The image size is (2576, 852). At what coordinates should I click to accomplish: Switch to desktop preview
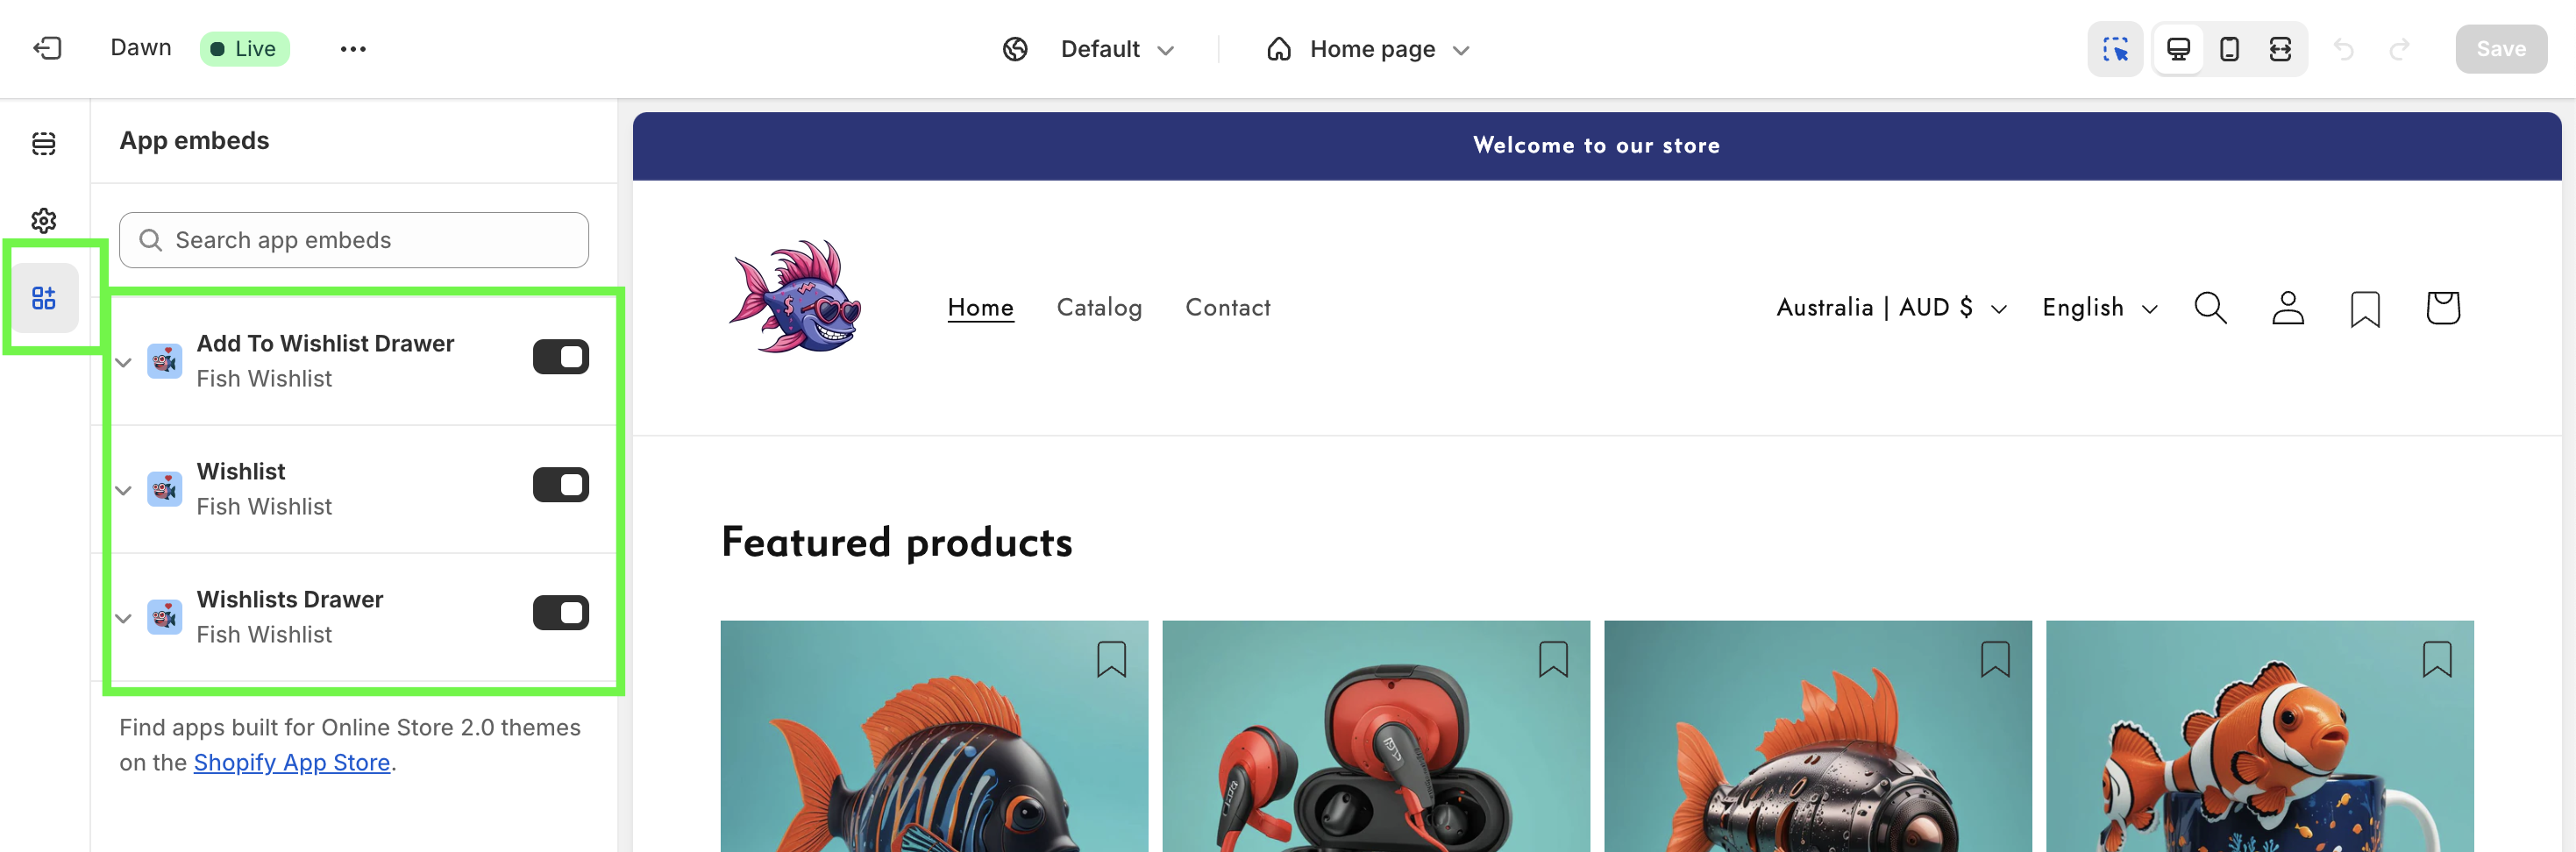(x=2178, y=49)
